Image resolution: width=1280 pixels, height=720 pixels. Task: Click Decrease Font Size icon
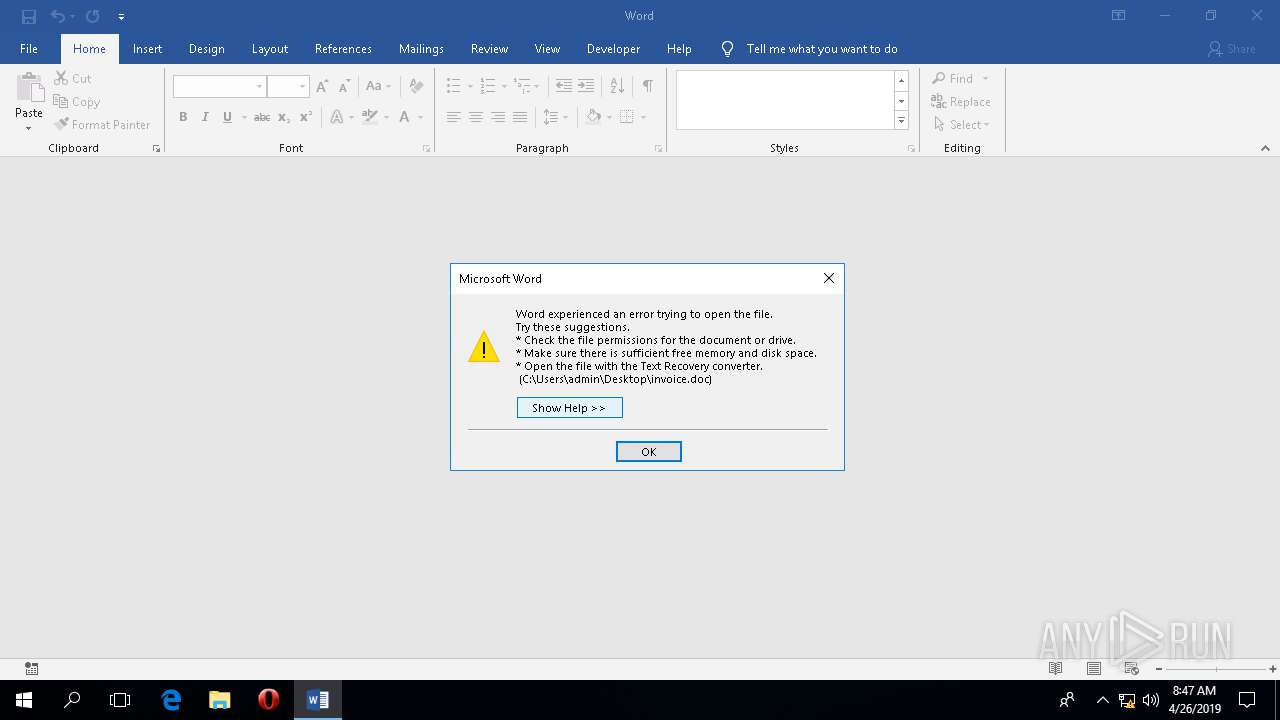[x=344, y=86]
